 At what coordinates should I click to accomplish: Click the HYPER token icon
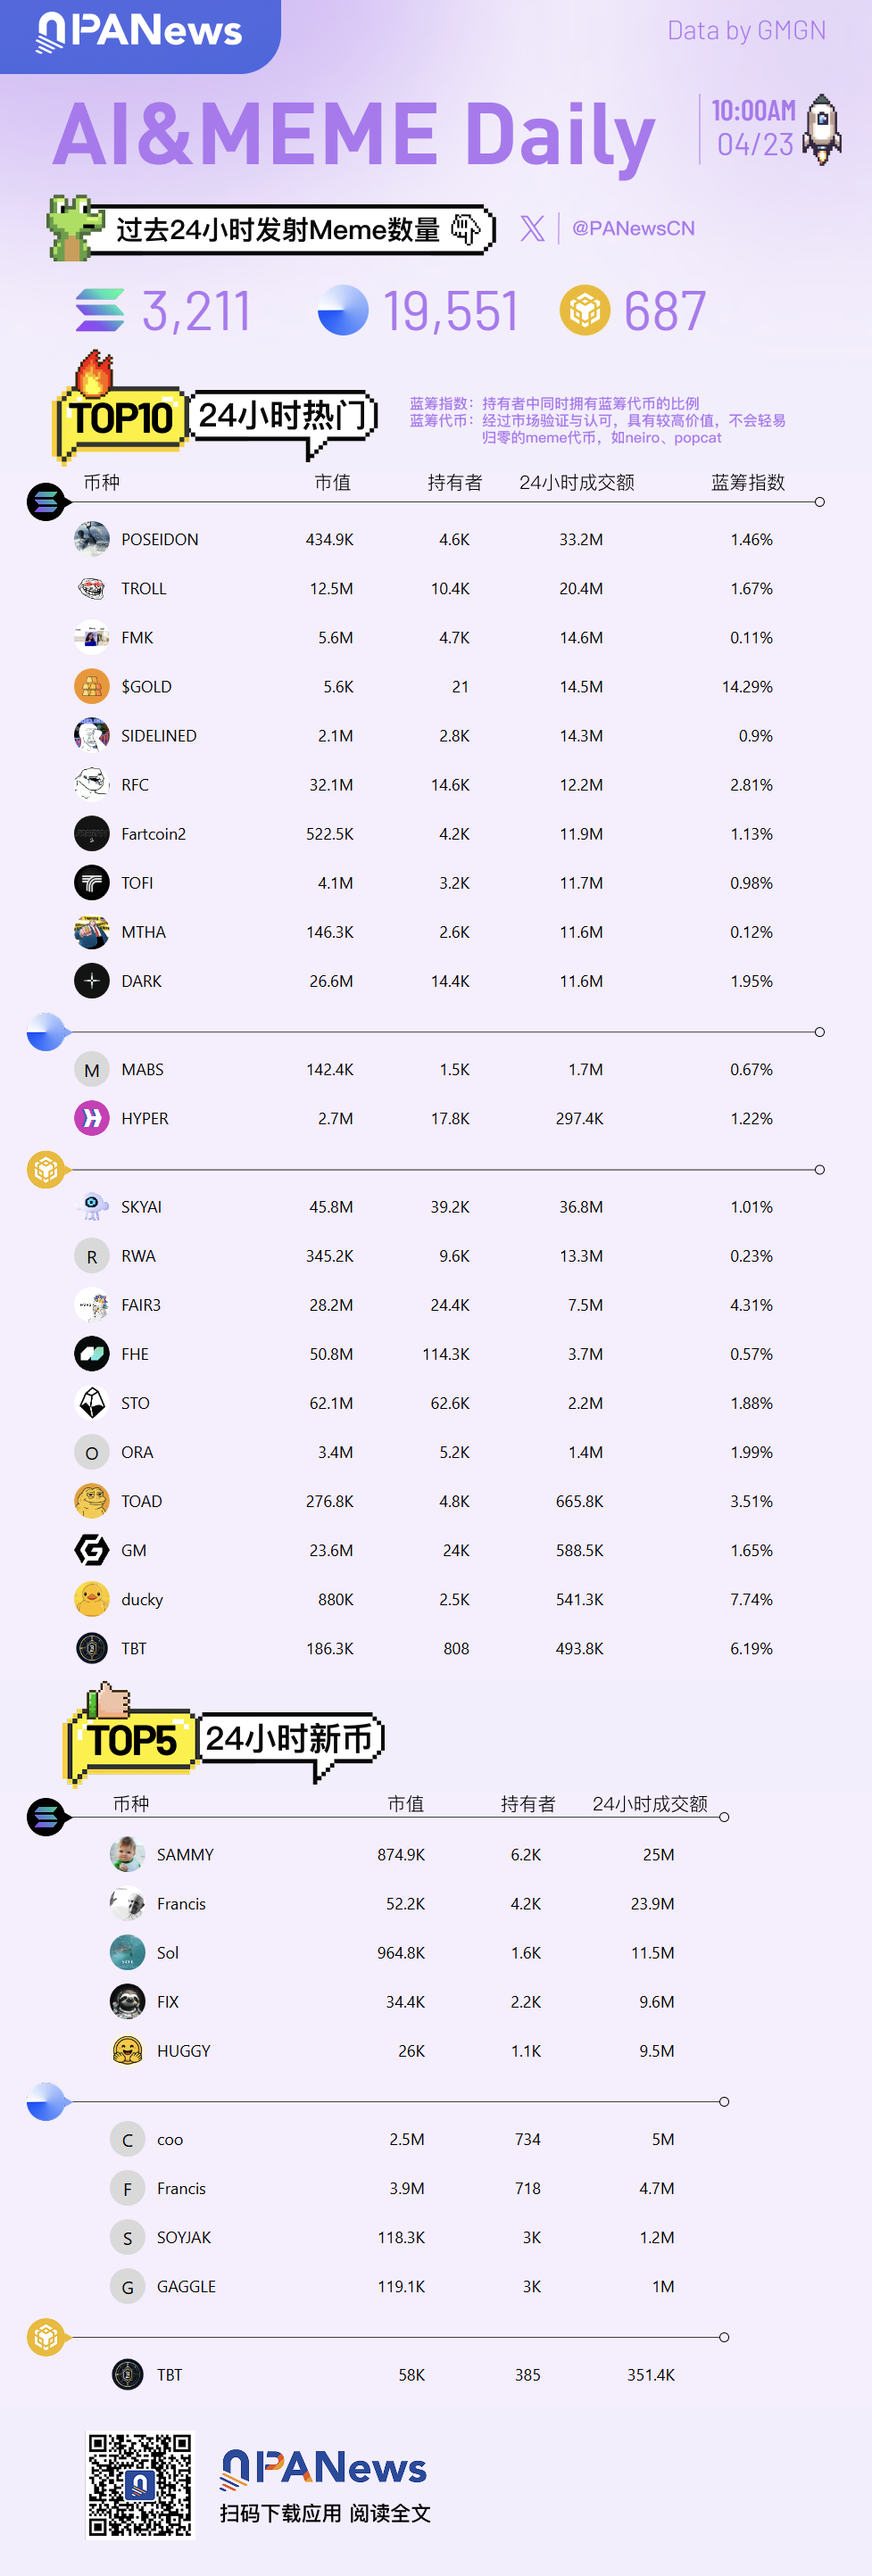click(x=92, y=1118)
